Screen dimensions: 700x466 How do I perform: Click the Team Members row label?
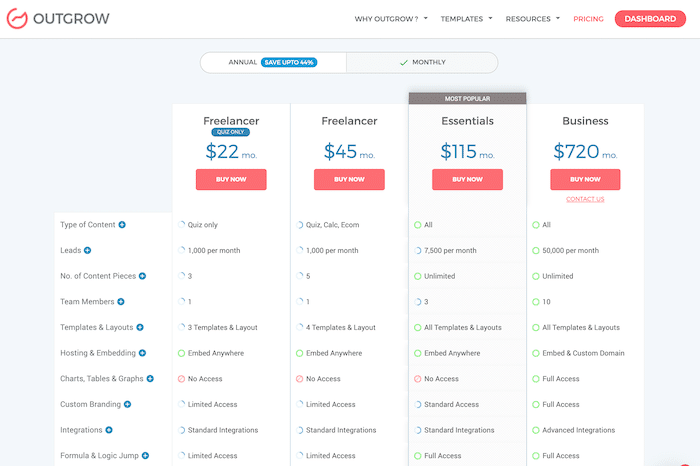click(x=87, y=302)
